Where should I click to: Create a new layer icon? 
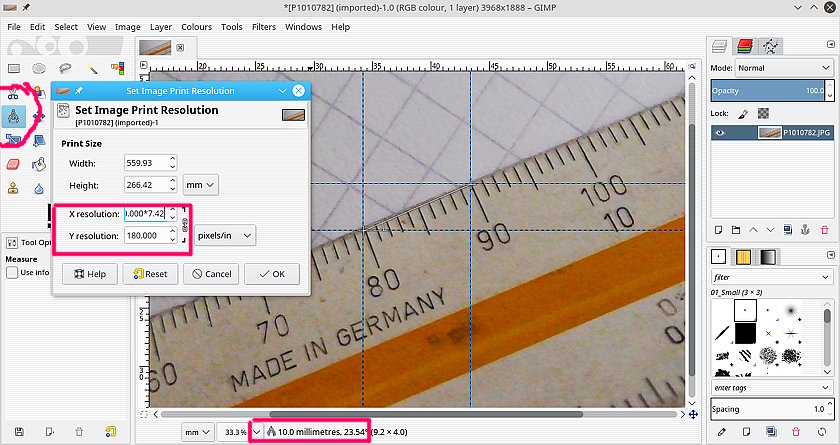click(718, 230)
